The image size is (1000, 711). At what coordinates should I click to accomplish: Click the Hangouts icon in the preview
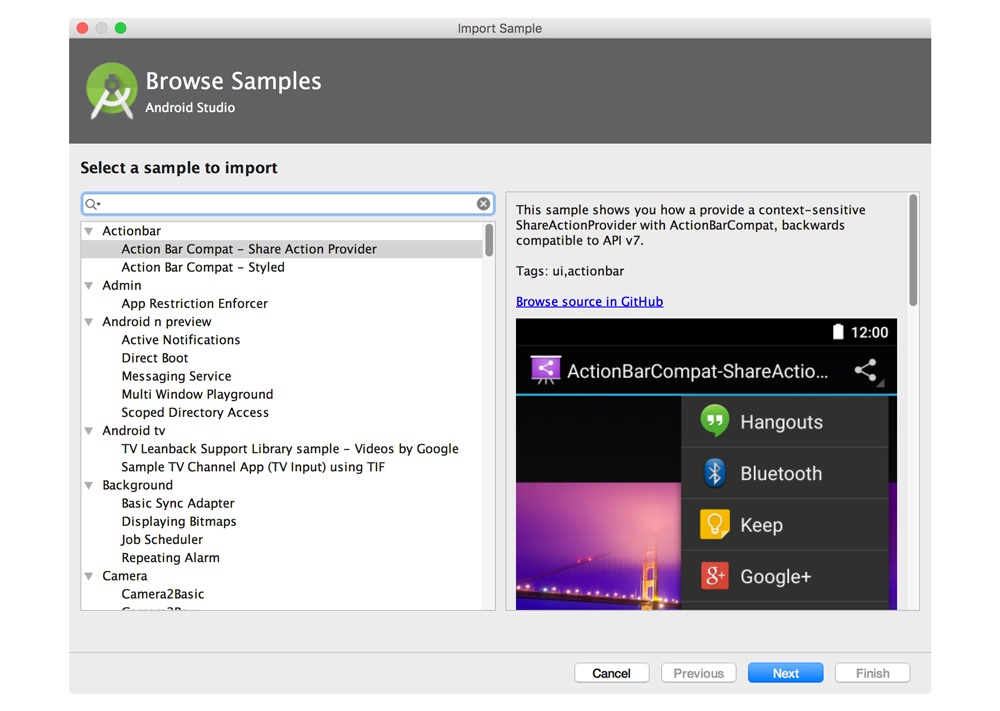(x=714, y=421)
